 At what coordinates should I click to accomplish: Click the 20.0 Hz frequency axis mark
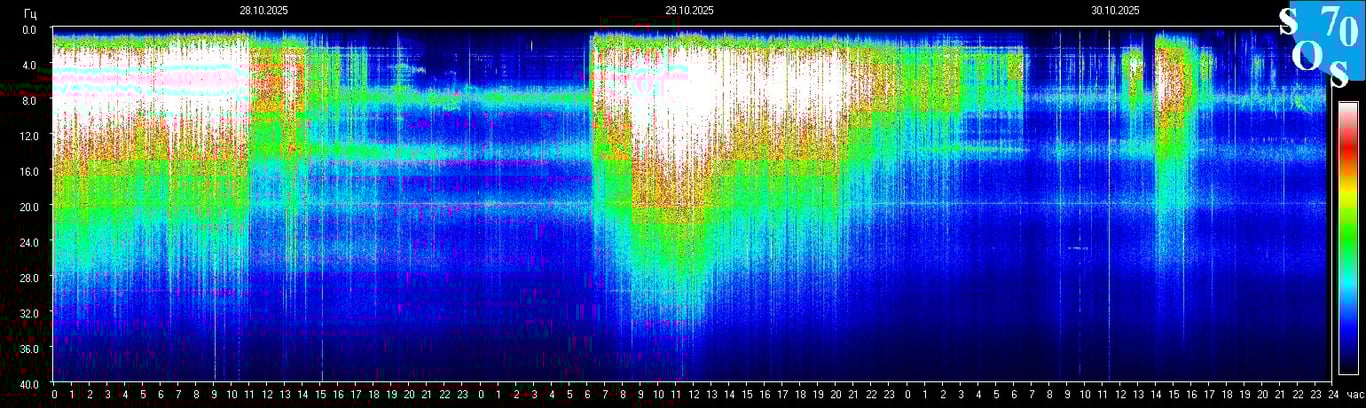[30, 206]
